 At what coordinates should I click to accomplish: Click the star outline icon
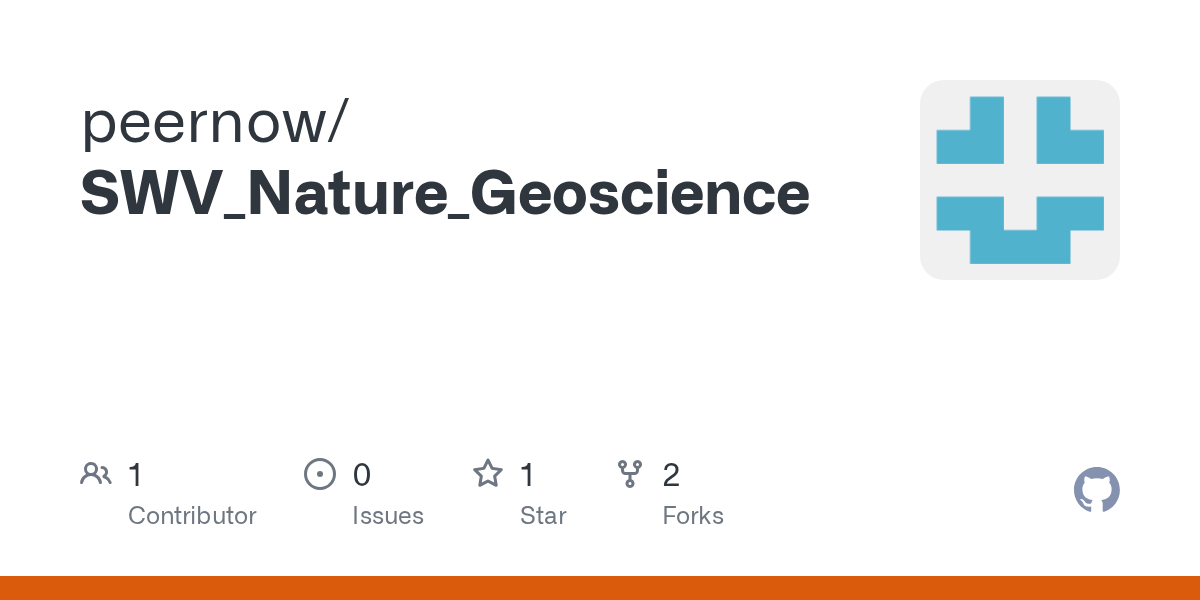click(x=488, y=473)
